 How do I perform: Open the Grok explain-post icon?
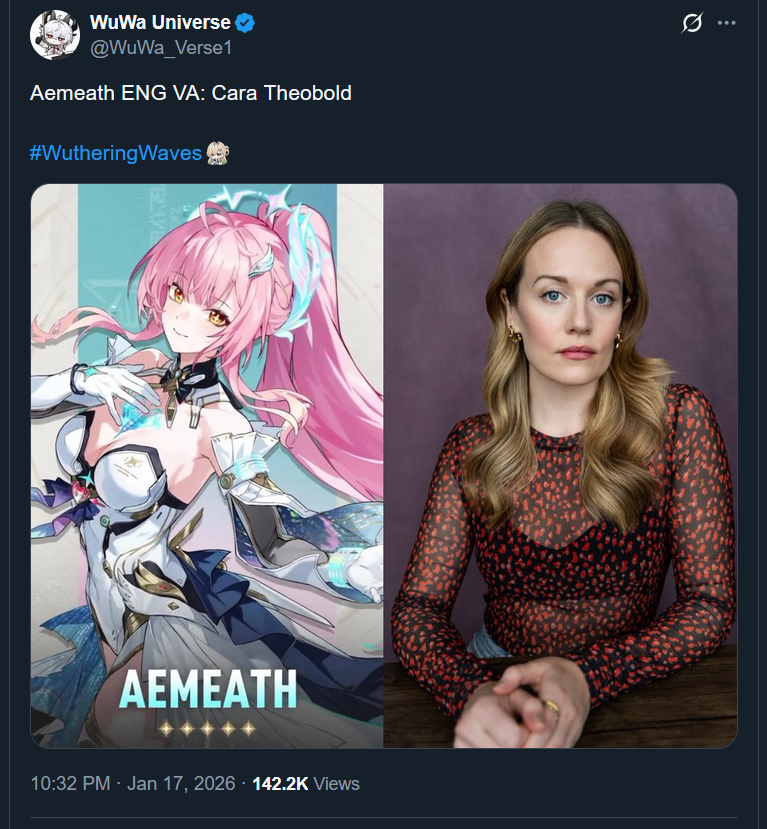point(692,23)
